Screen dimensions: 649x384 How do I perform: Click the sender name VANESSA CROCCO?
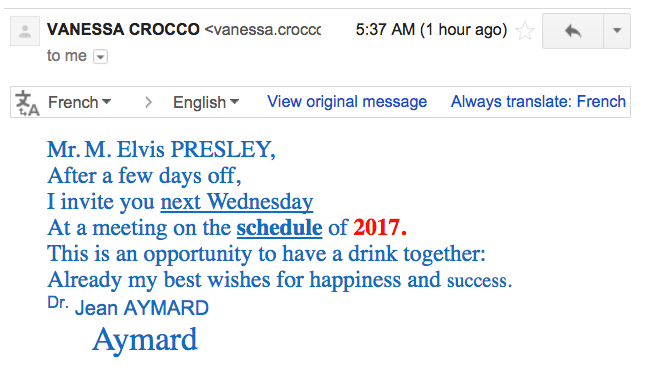123,29
